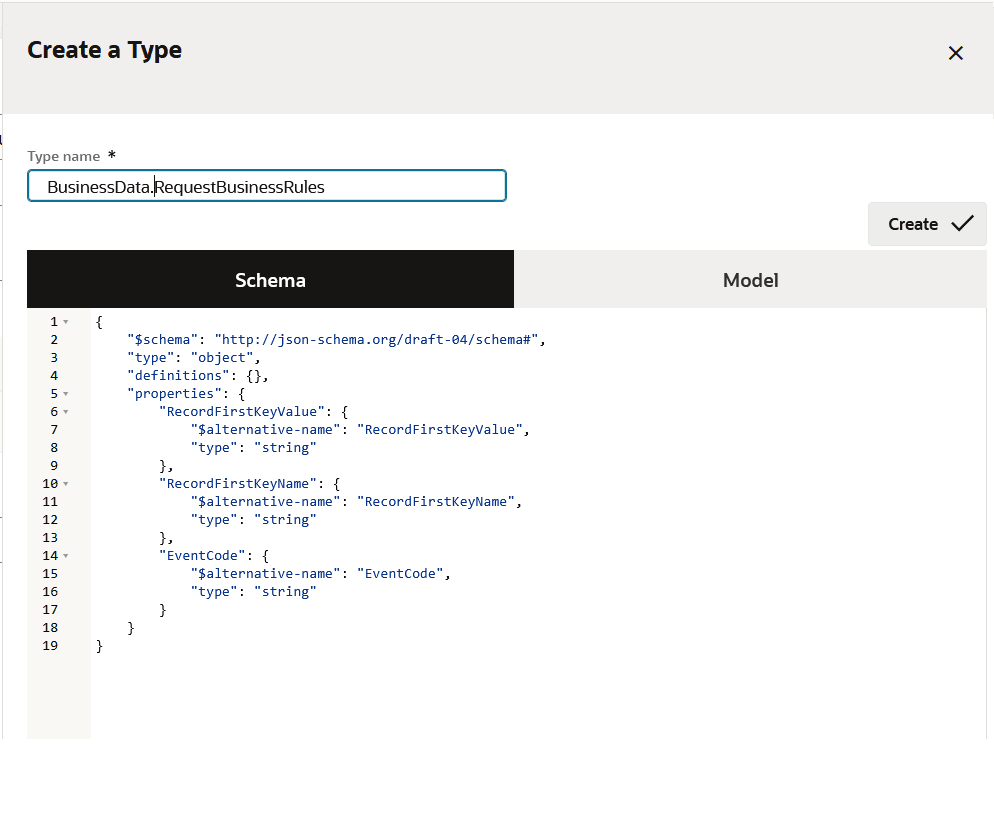994x835 pixels.
Task: Switch to the Schema tab
Action: click(x=270, y=280)
